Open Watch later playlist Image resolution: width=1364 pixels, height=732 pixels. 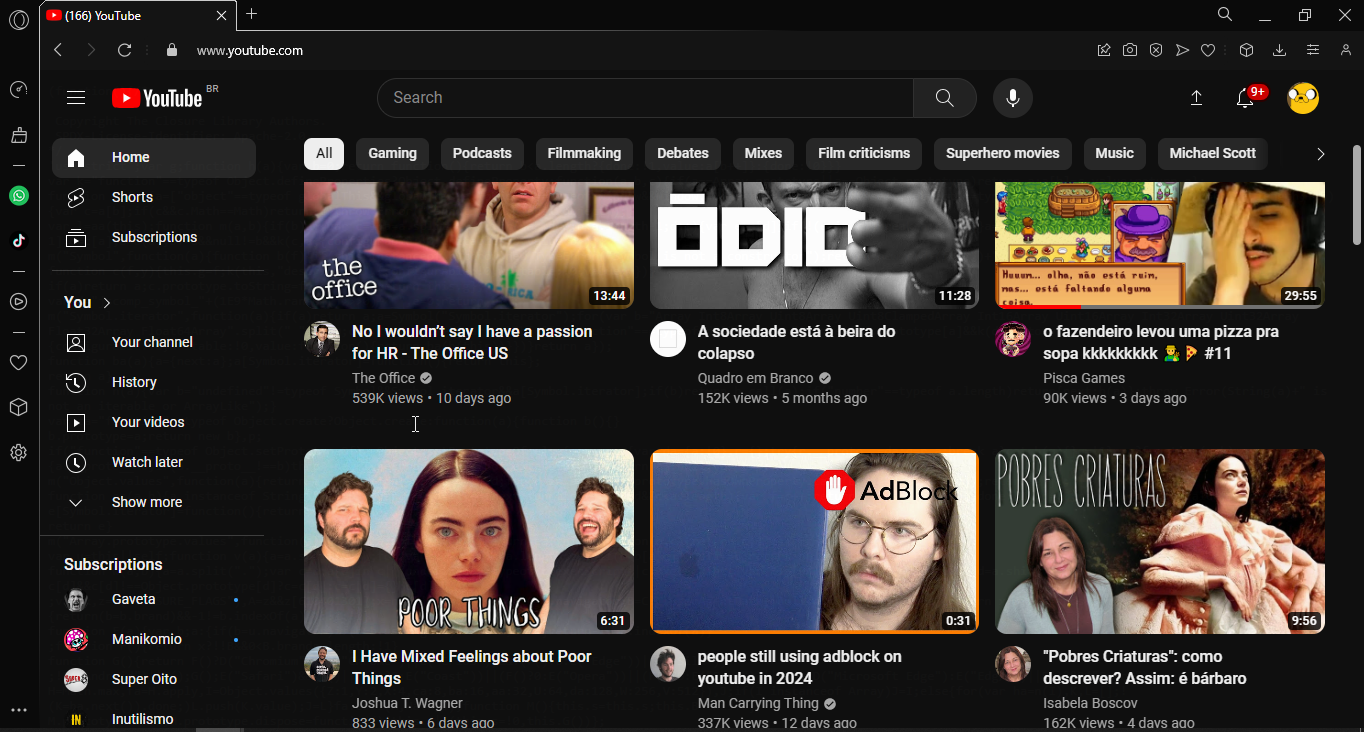(x=154, y=462)
